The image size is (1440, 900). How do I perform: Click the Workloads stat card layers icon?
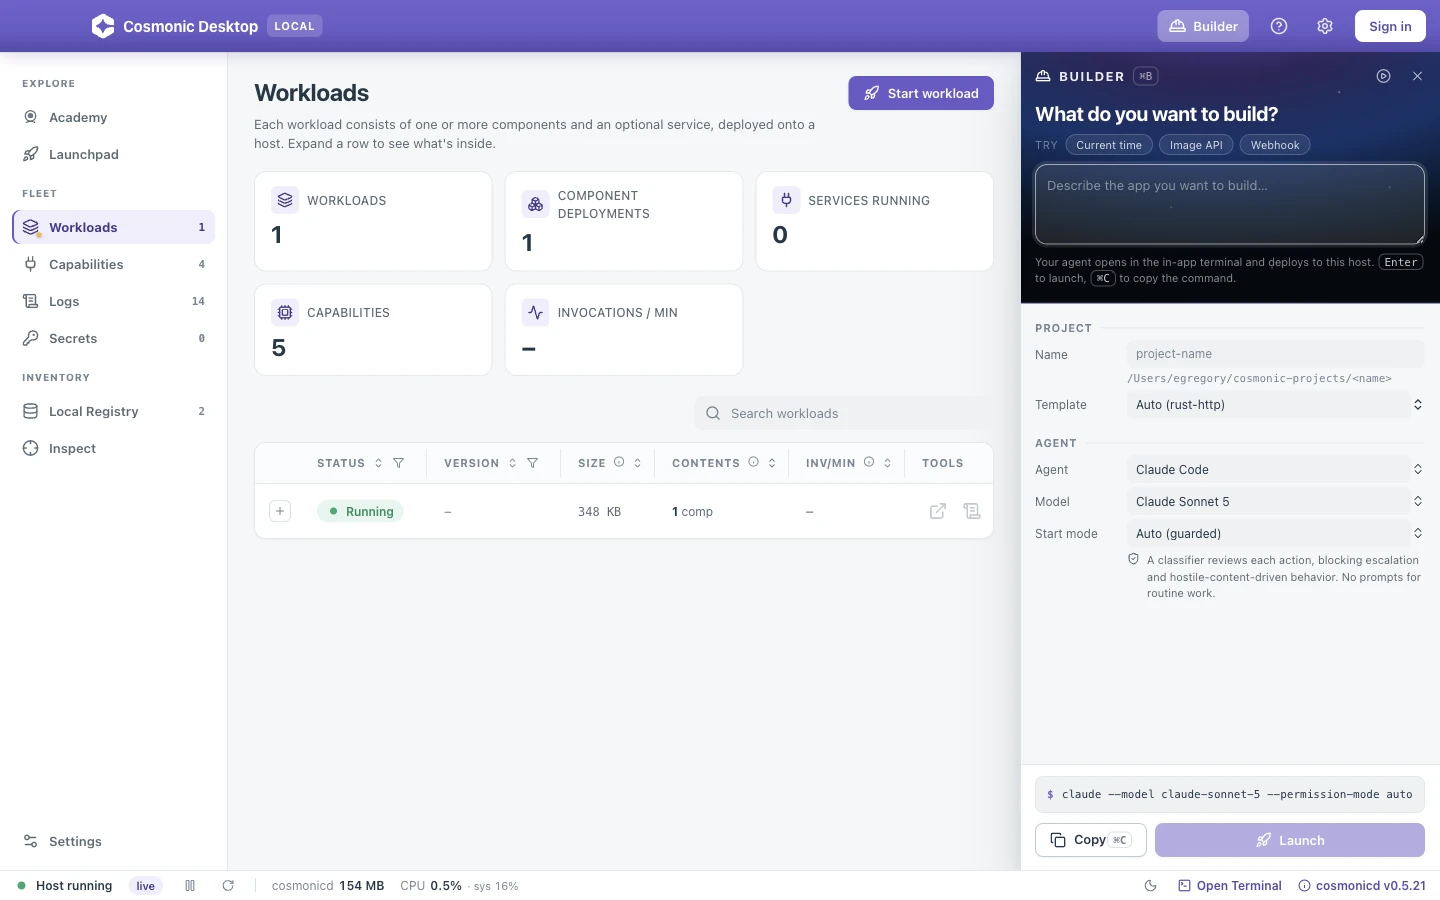coord(285,200)
